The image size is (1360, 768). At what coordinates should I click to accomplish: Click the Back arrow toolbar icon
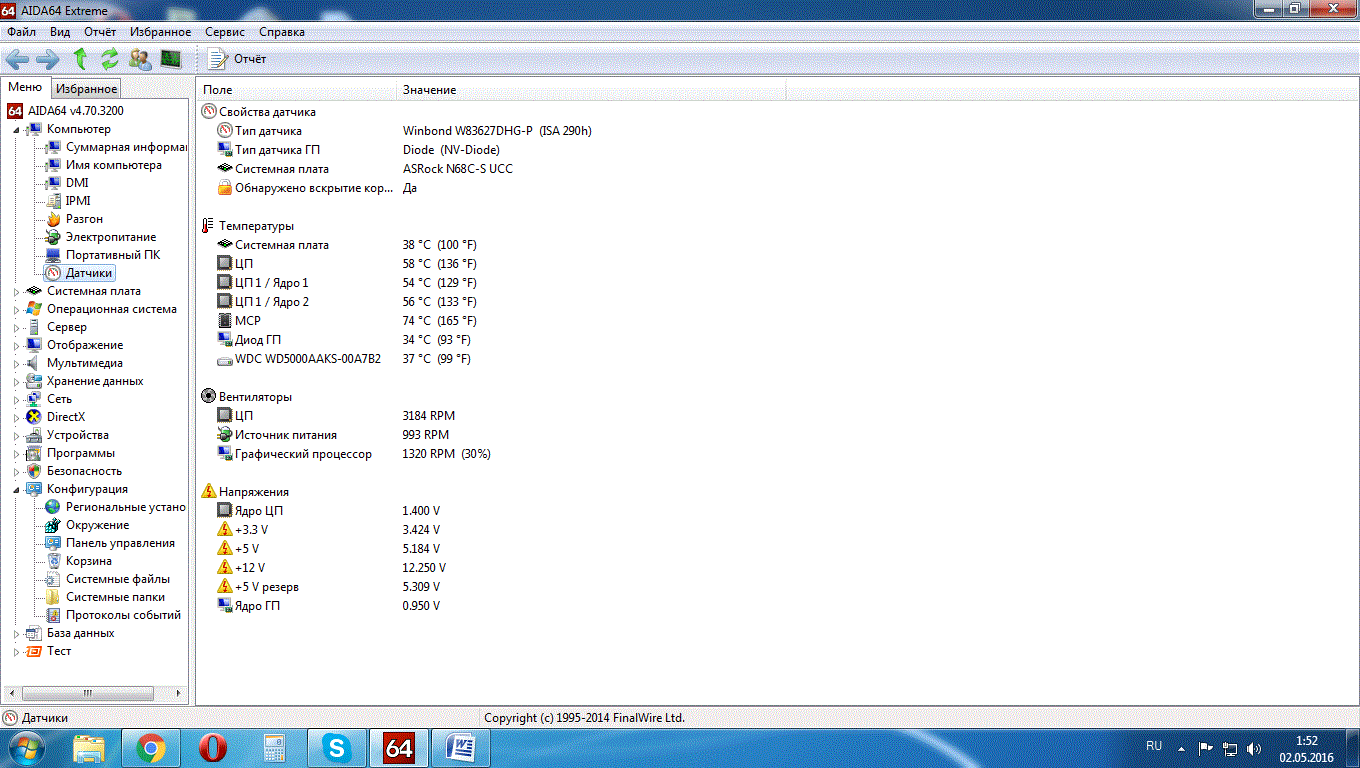(17, 59)
